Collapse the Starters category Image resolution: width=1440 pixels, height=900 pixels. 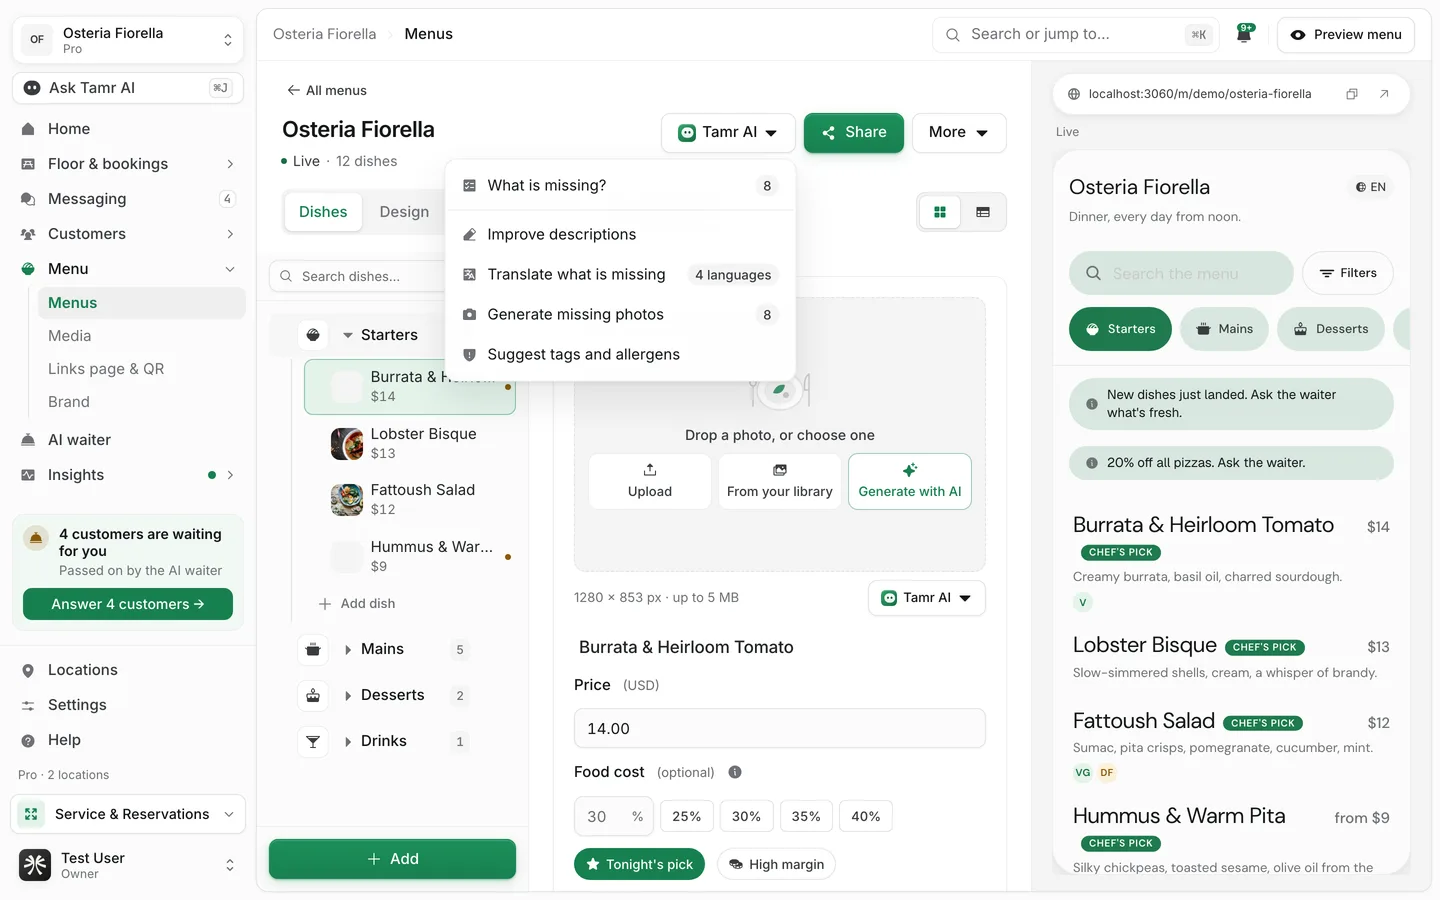tap(348, 335)
